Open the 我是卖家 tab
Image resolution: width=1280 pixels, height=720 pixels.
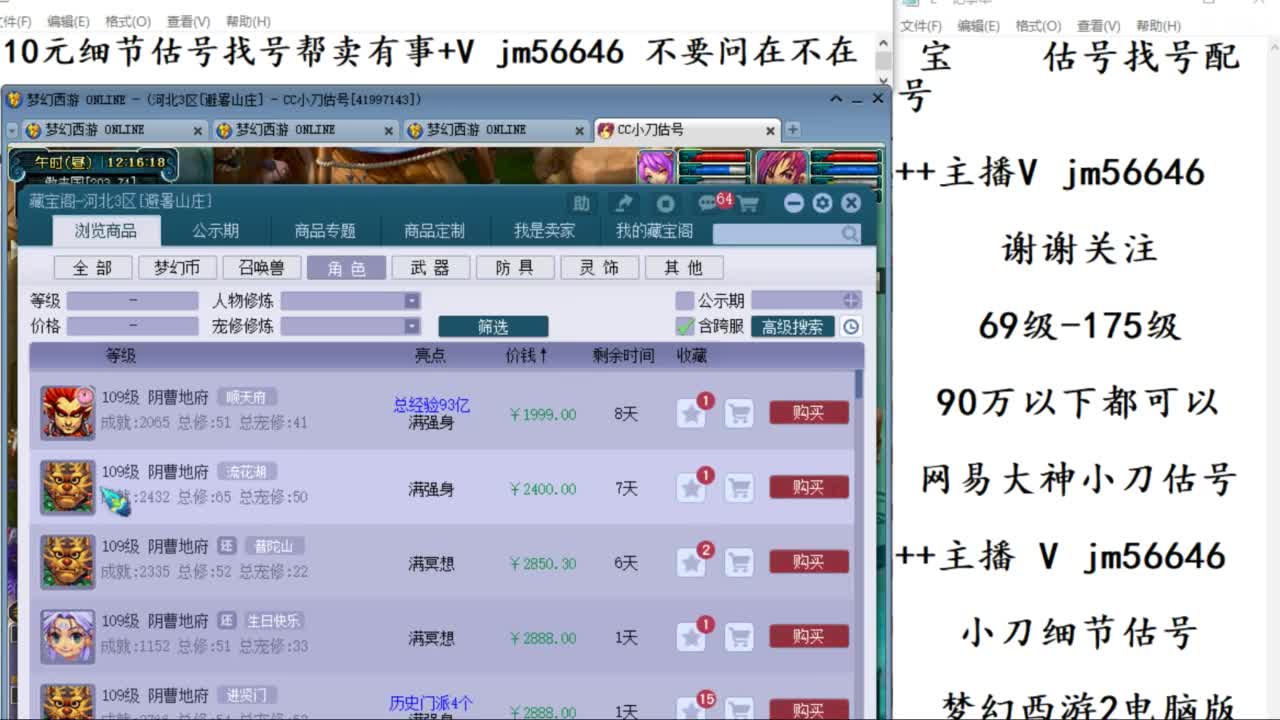pyautogui.click(x=544, y=231)
